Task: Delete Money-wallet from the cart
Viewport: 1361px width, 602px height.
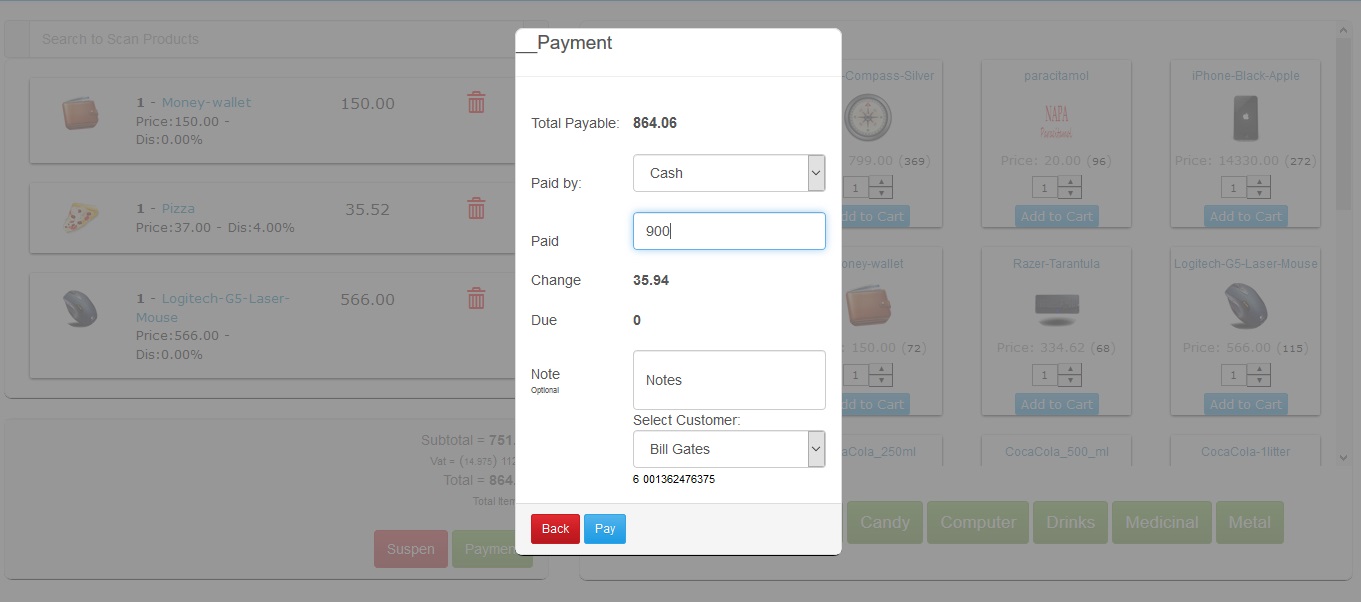Action: (x=476, y=102)
